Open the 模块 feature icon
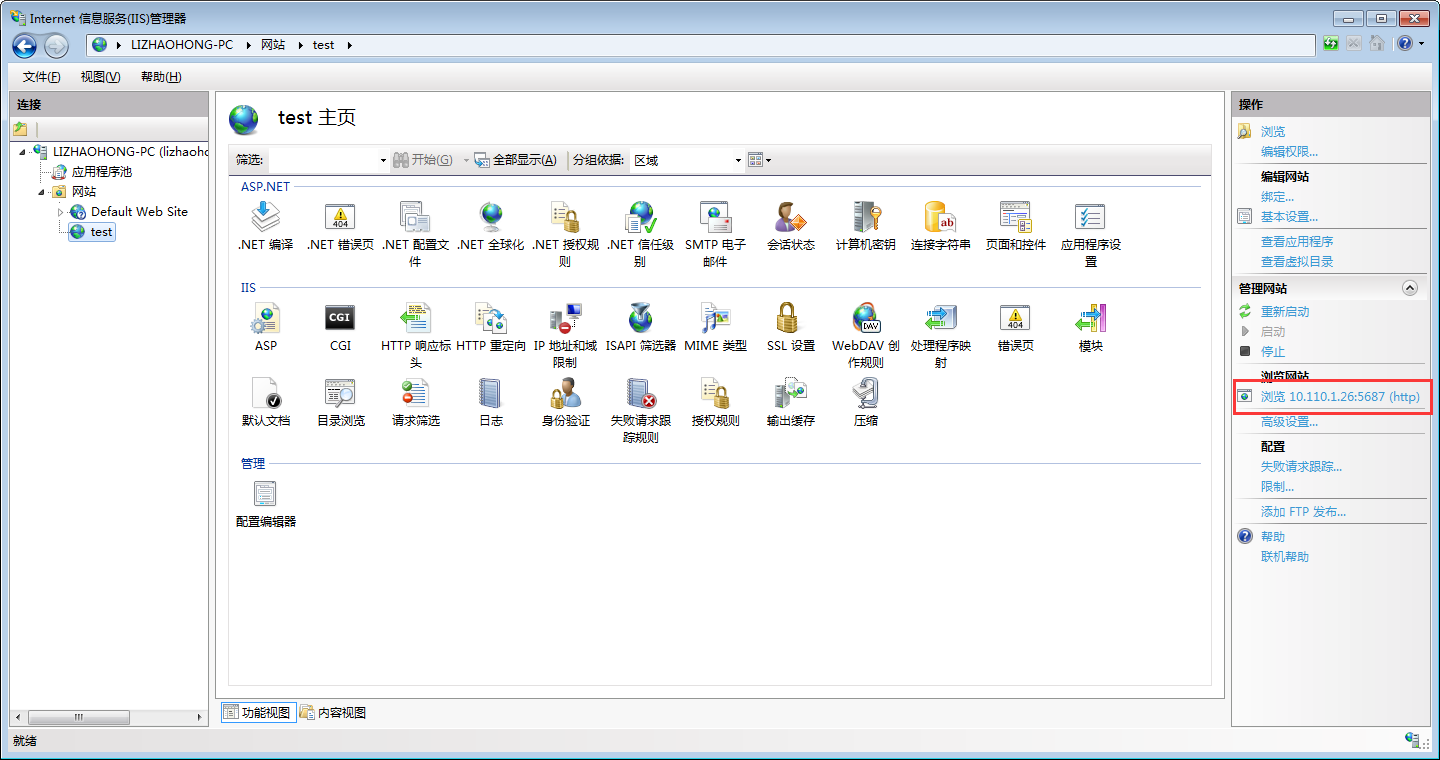This screenshot has width=1440, height=760. coord(1090,318)
